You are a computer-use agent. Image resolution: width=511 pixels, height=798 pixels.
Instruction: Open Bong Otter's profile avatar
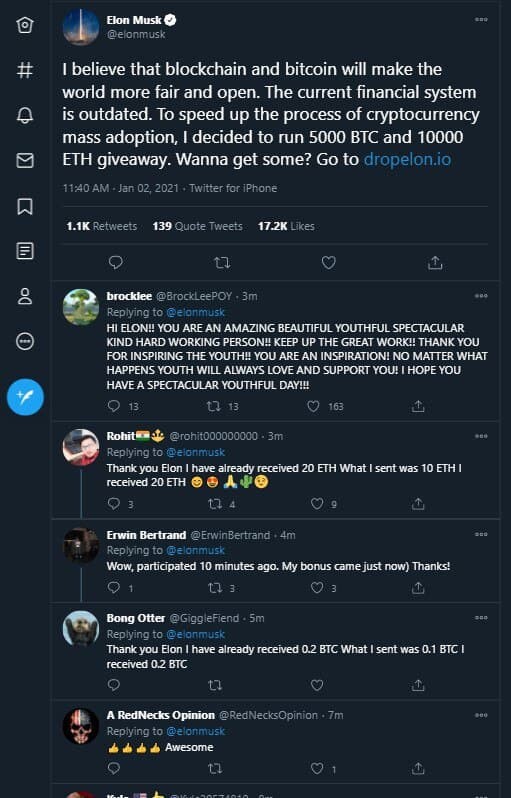point(81,629)
